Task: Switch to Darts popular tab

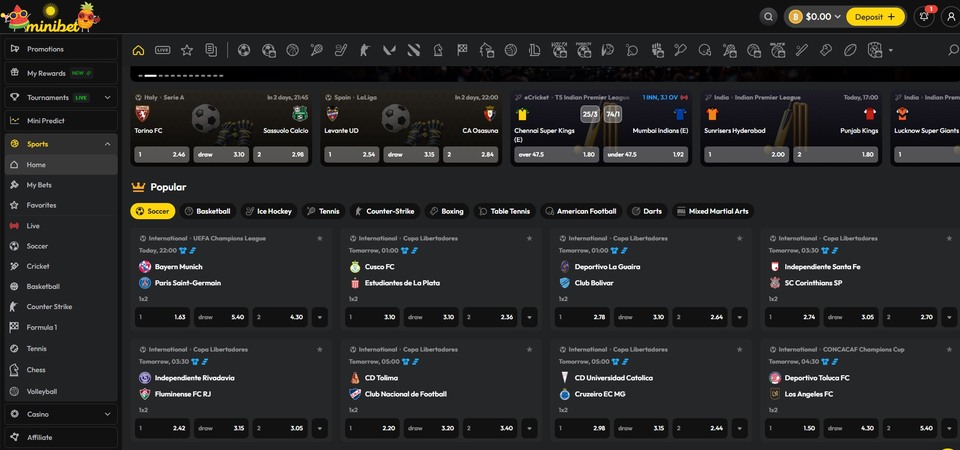Action: click(x=647, y=211)
